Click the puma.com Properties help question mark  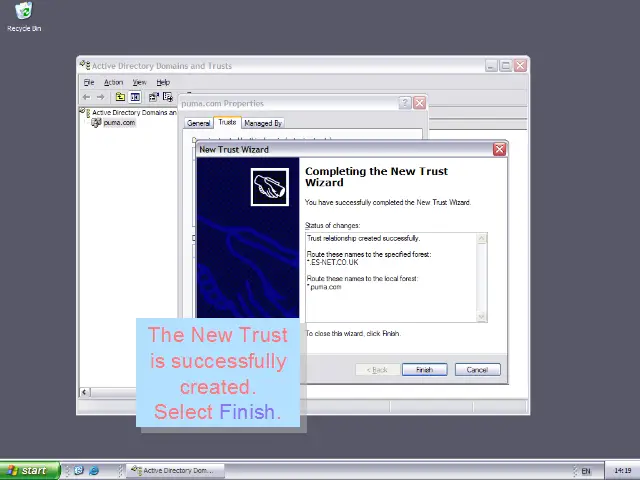coord(404,103)
